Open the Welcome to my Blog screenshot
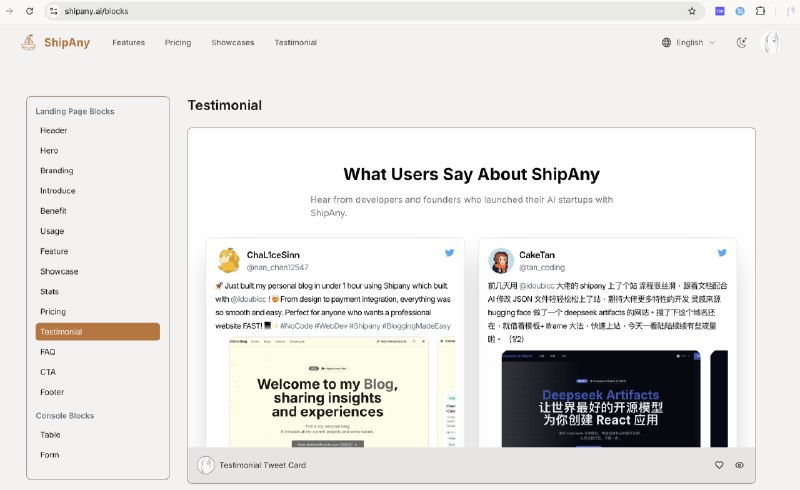Viewport: 800px width, 490px height. pyautogui.click(x=329, y=393)
